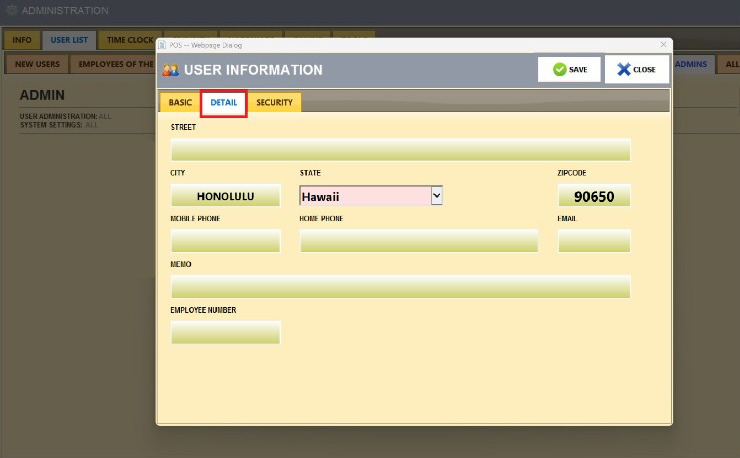Screen dimensions: 740x458
Task: Click the Mobile Phone input field
Action: [x=226, y=241]
